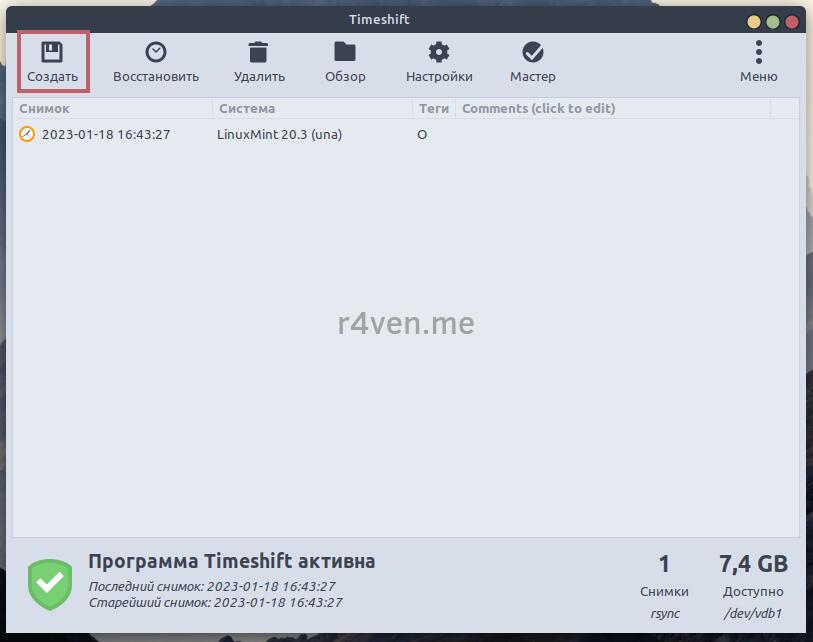
Task: Edit the snapshot's empty comment field
Action: point(610,134)
